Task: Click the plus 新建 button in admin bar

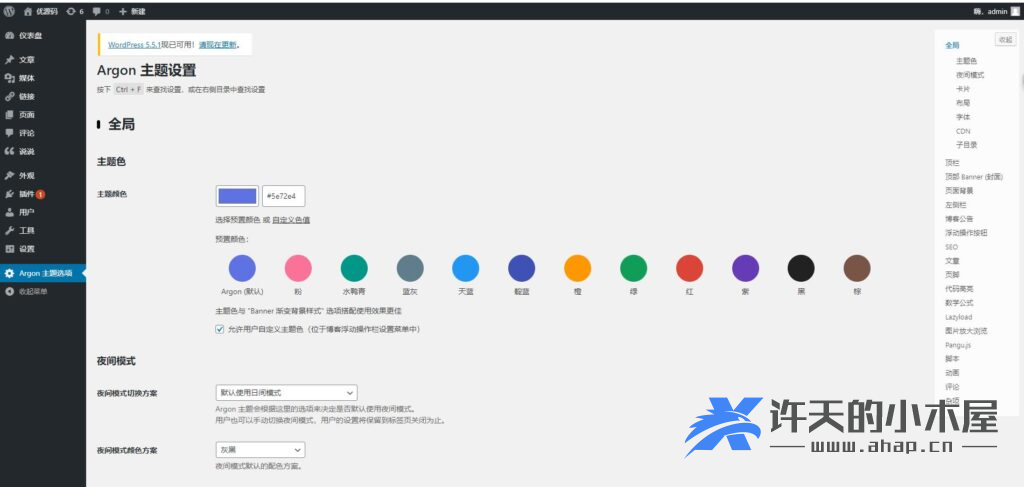Action: [132, 11]
